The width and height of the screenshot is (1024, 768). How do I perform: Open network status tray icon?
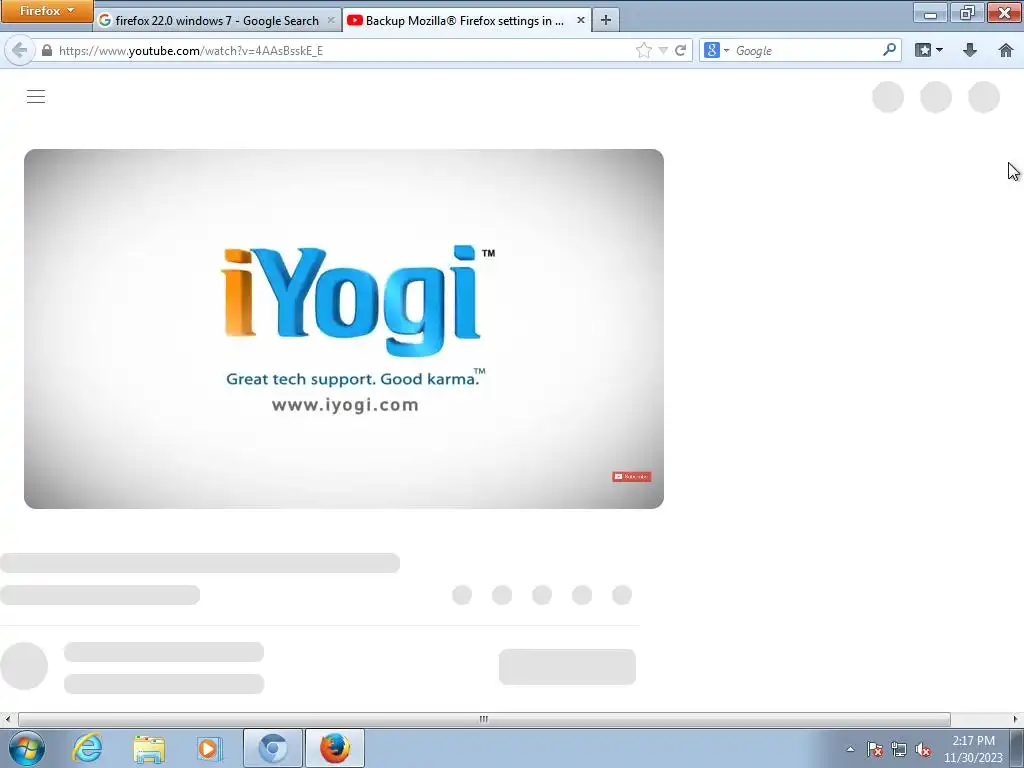click(899, 749)
